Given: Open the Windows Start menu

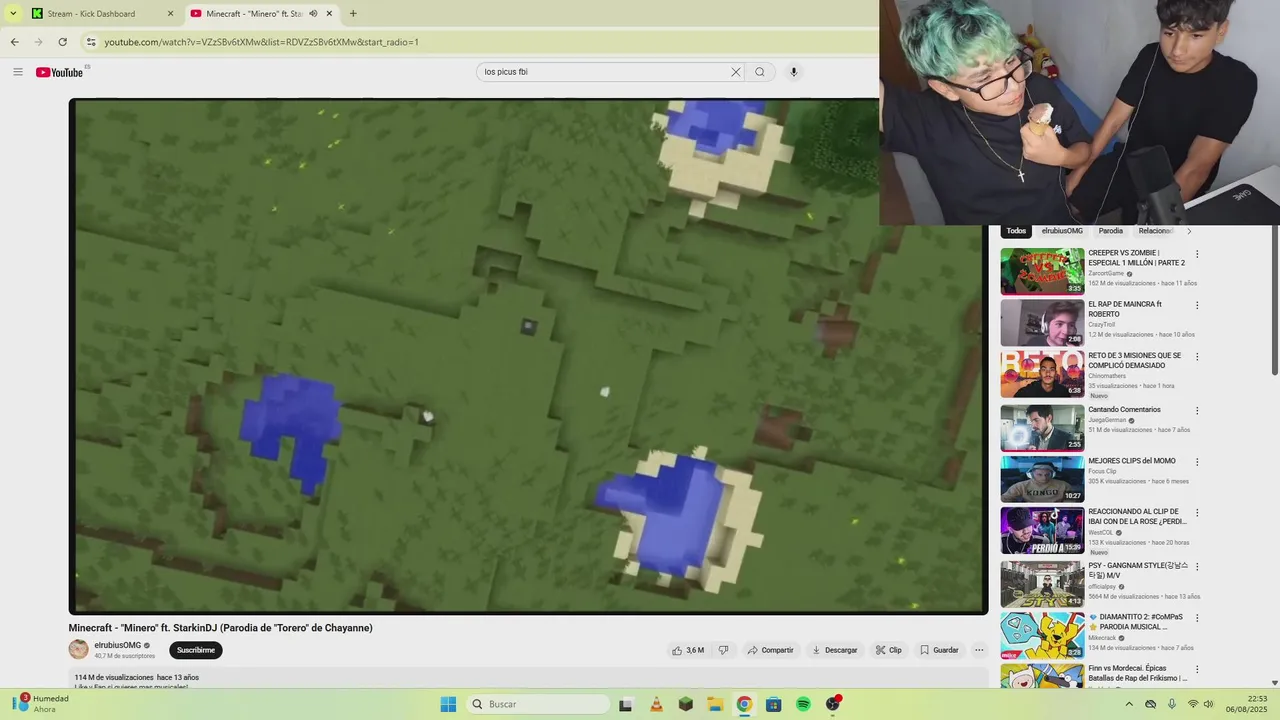Looking at the screenshot, I should pyautogui.click(x=448, y=704).
